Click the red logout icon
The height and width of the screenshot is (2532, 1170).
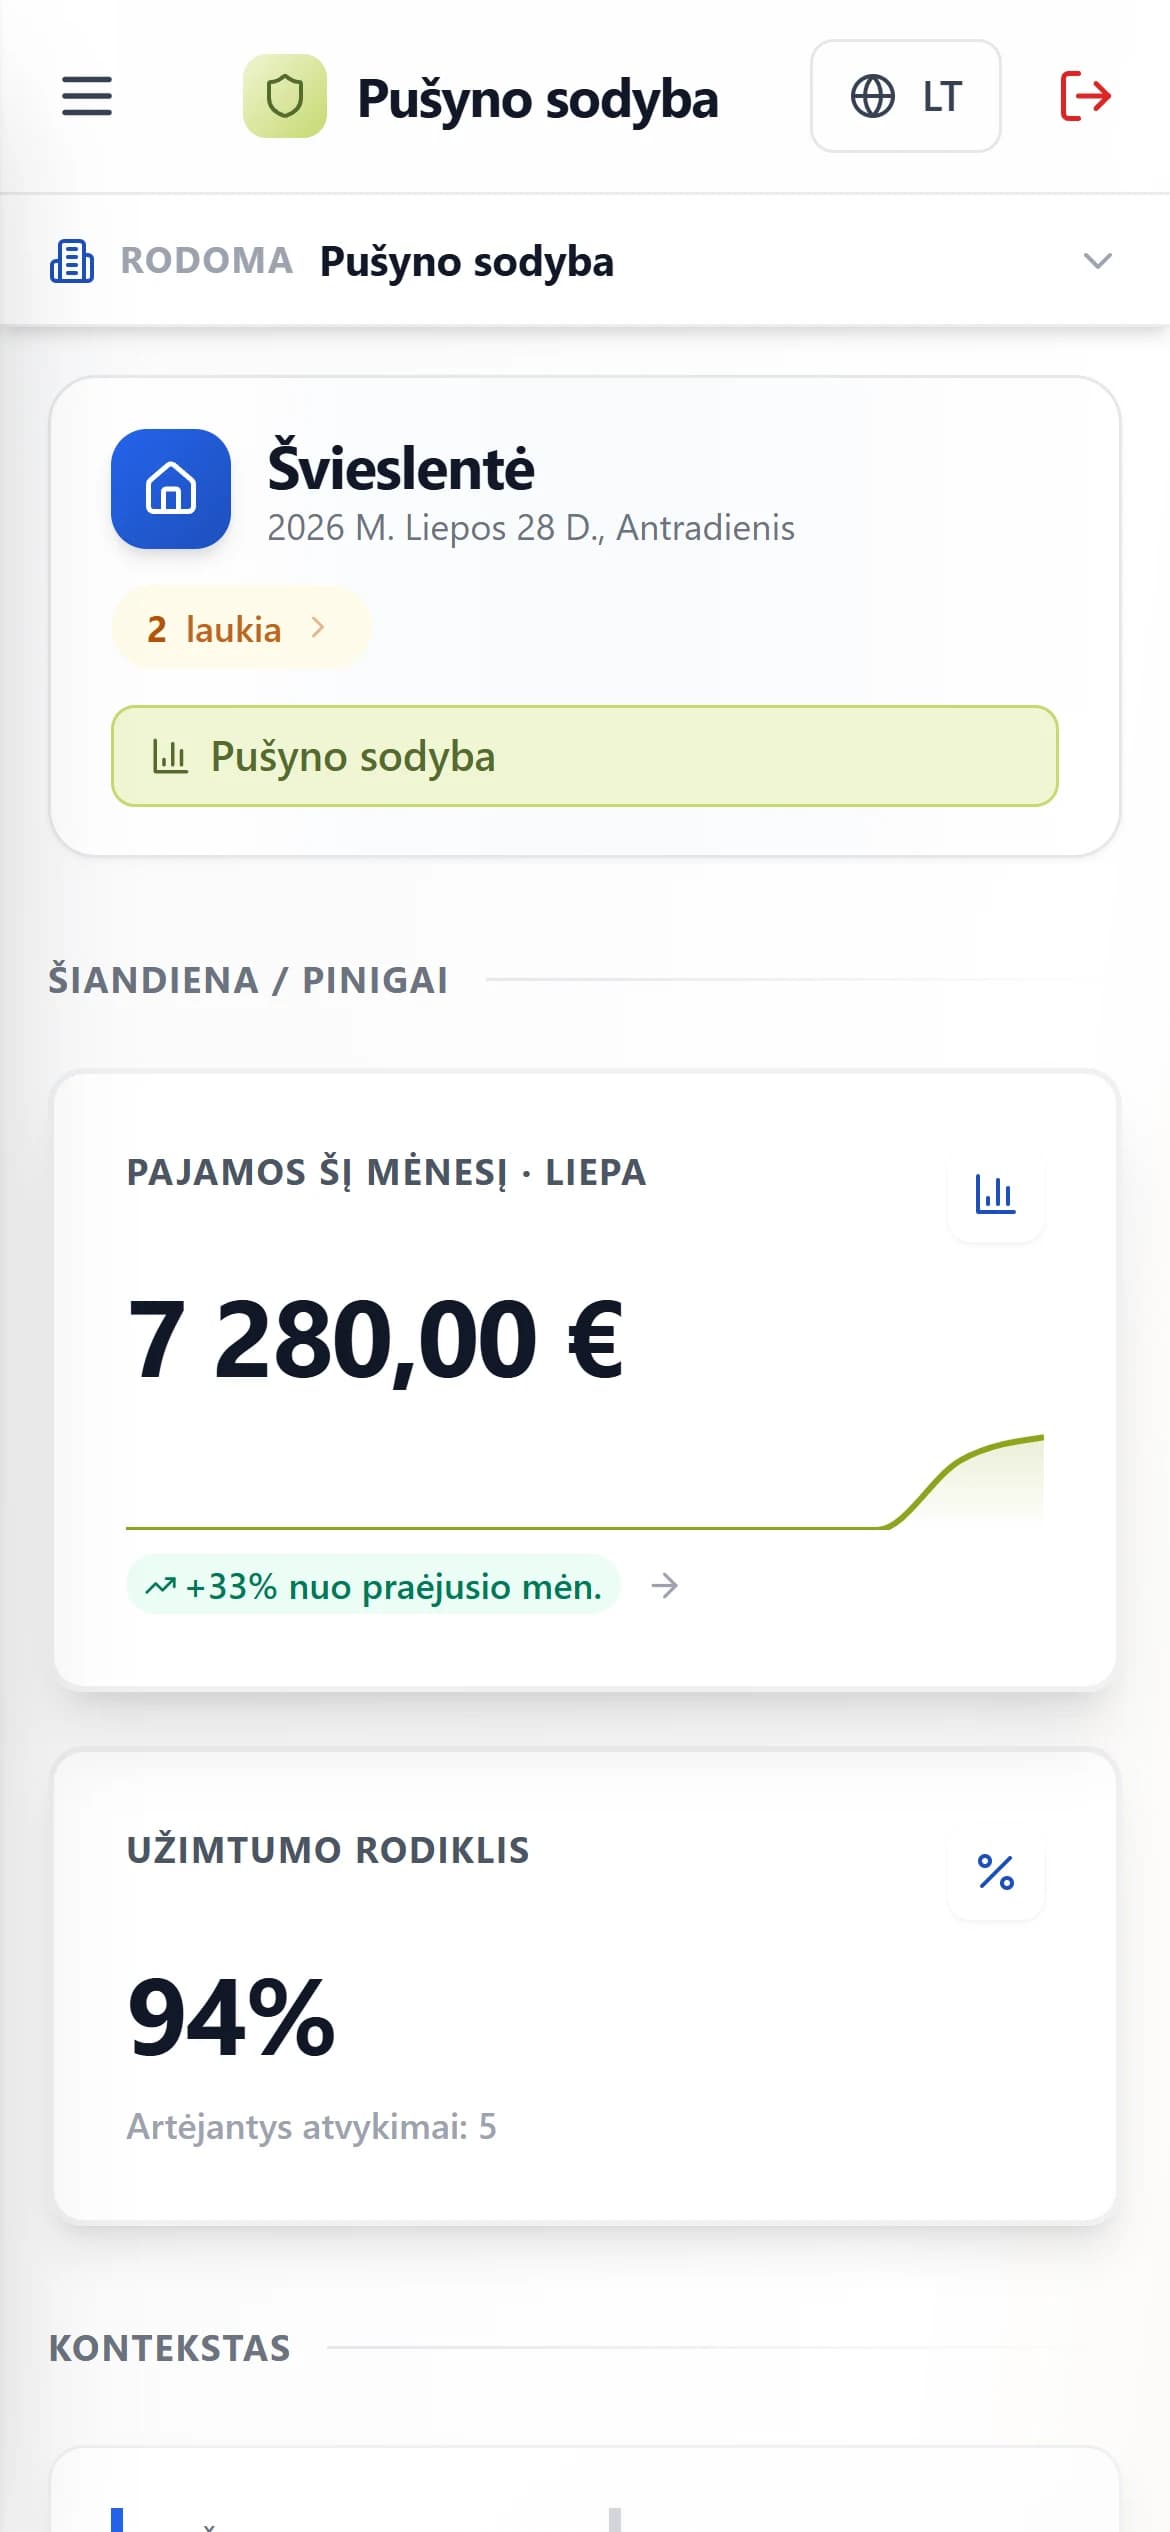(x=1086, y=96)
